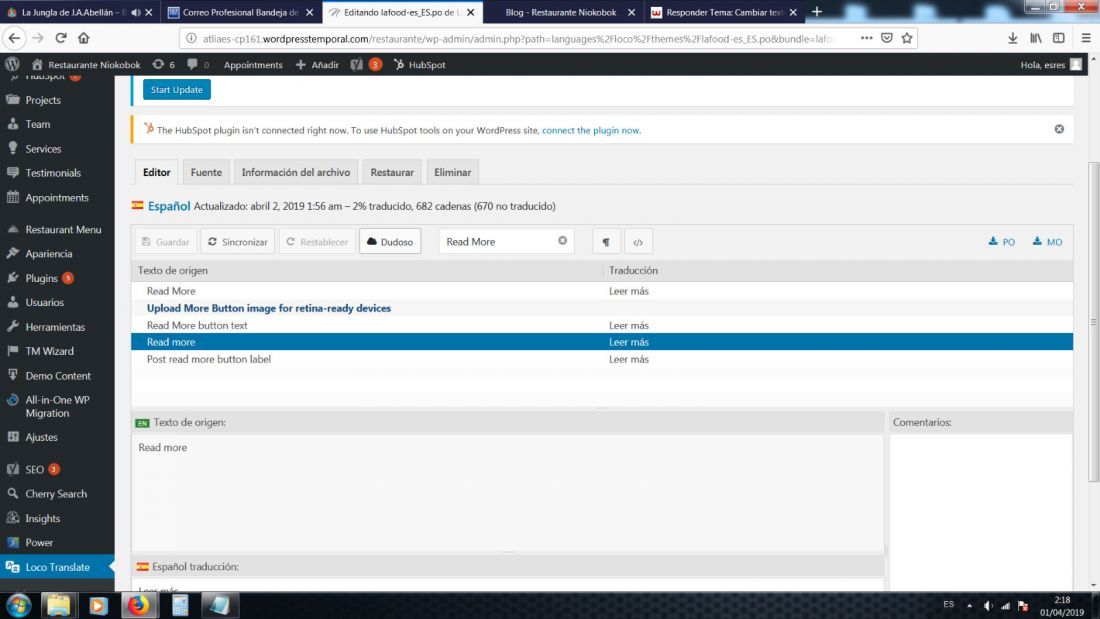Screen dimensions: 1100x619
Task: Open Windows Start button
Action: click(18, 605)
